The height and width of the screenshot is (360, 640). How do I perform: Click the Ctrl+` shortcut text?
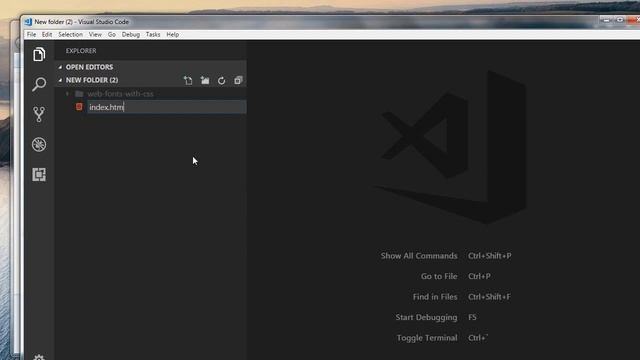[x=478, y=338]
